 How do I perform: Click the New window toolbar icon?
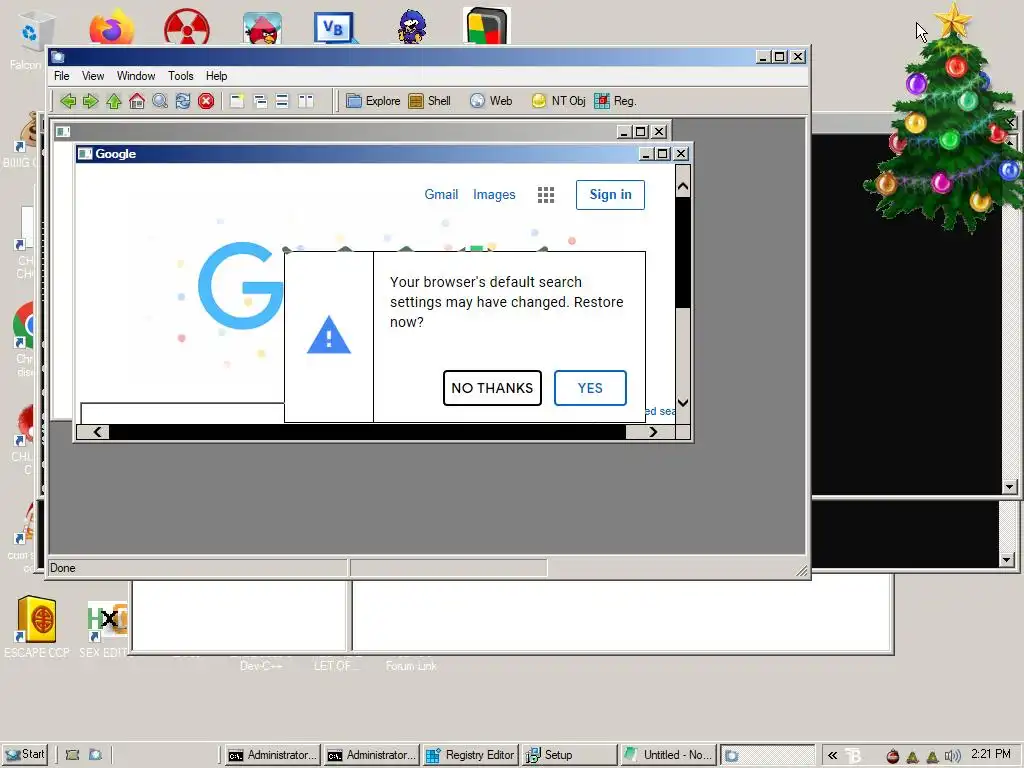tap(237, 101)
